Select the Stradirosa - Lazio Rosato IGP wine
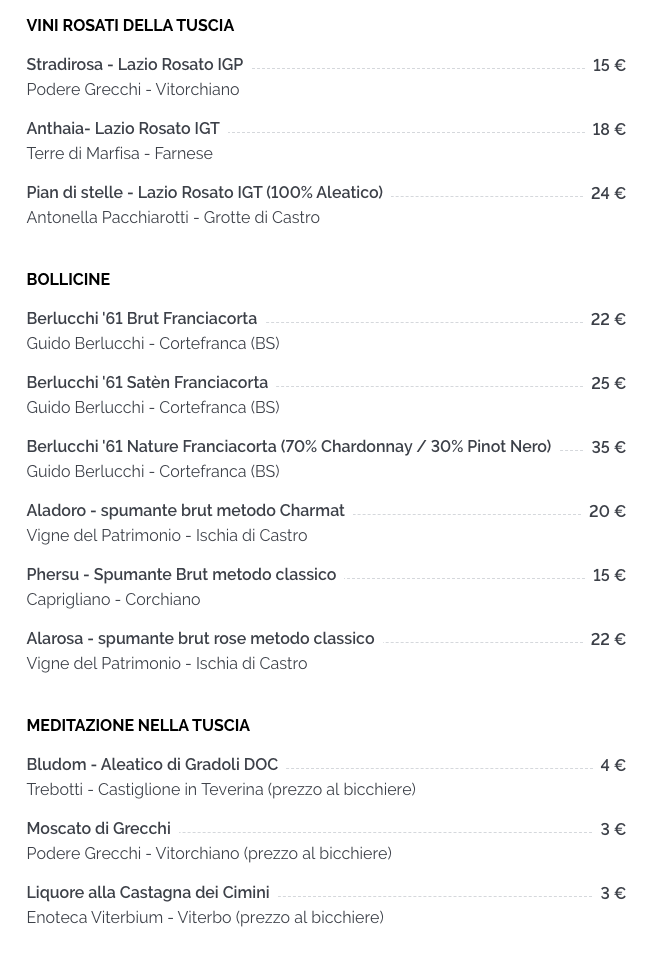Image resolution: width=659 pixels, height=968 pixels. pyautogui.click(x=135, y=64)
